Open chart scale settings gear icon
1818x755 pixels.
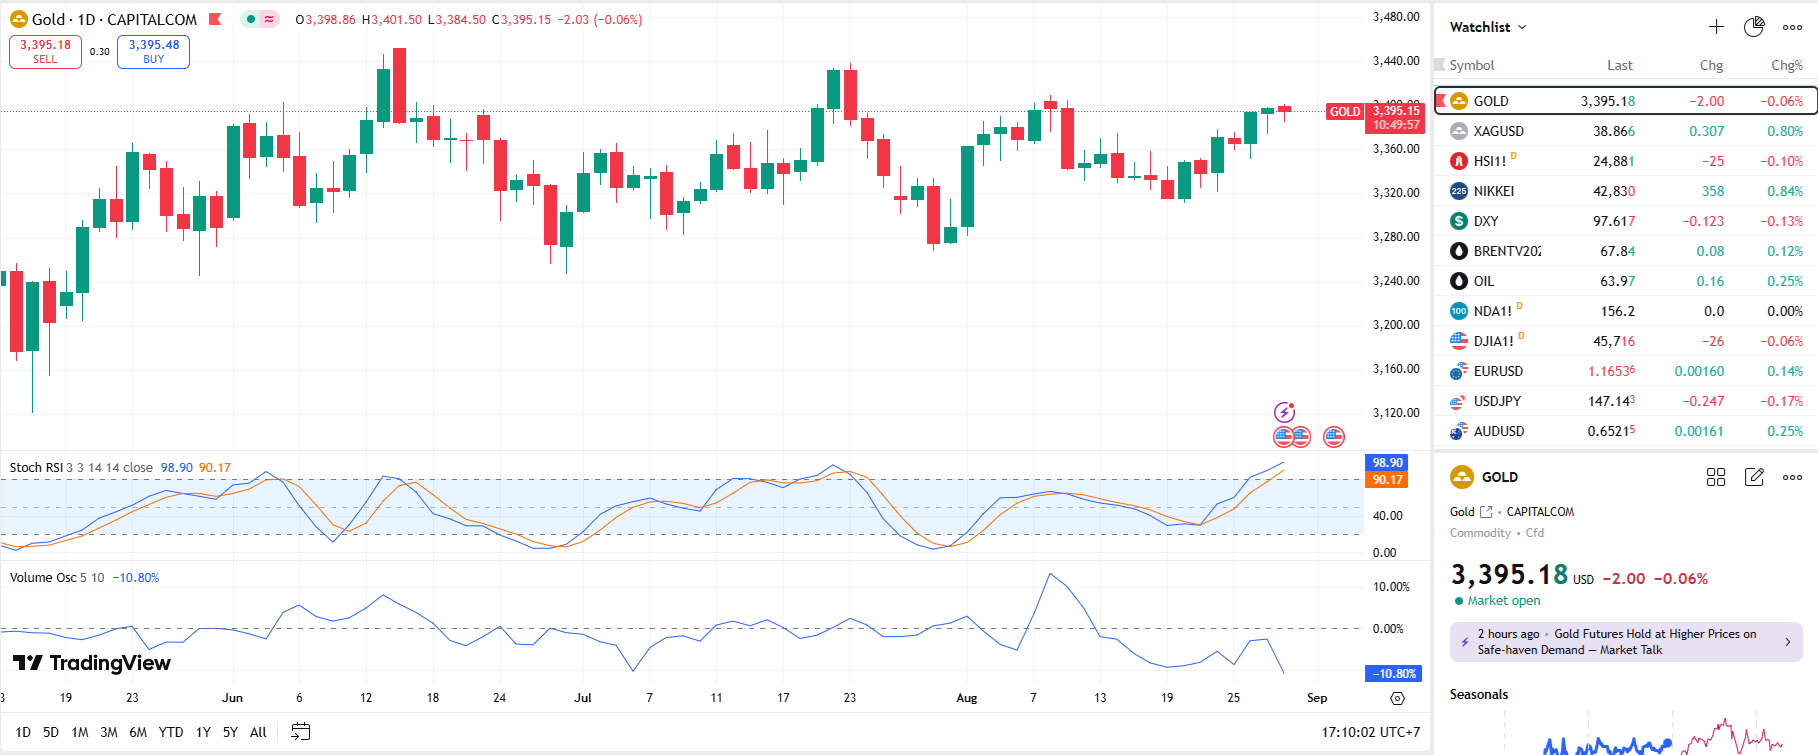click(x=1397, y=698)
